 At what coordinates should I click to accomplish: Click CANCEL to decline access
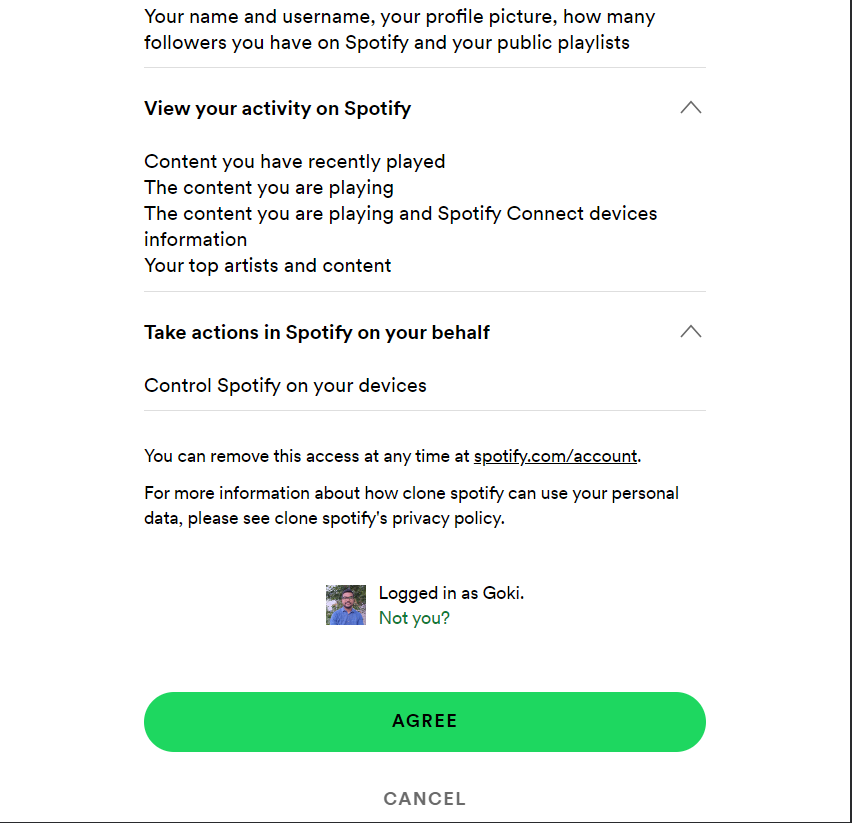(x=424, y=798)
